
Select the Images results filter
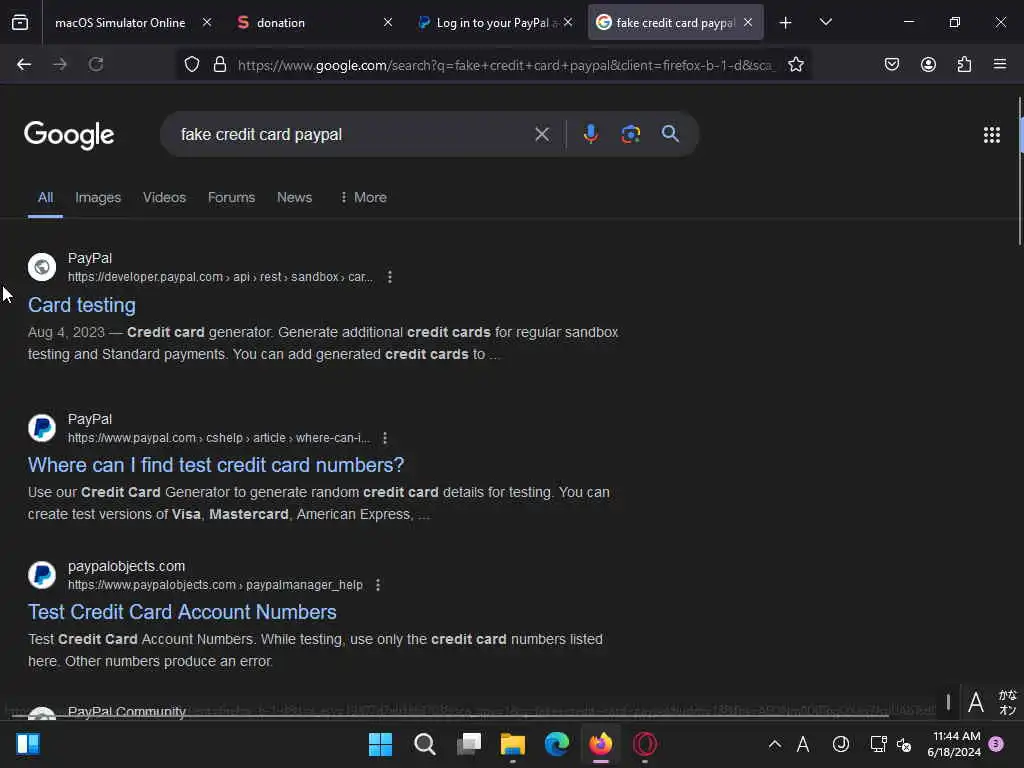click(x=98, y=197)
